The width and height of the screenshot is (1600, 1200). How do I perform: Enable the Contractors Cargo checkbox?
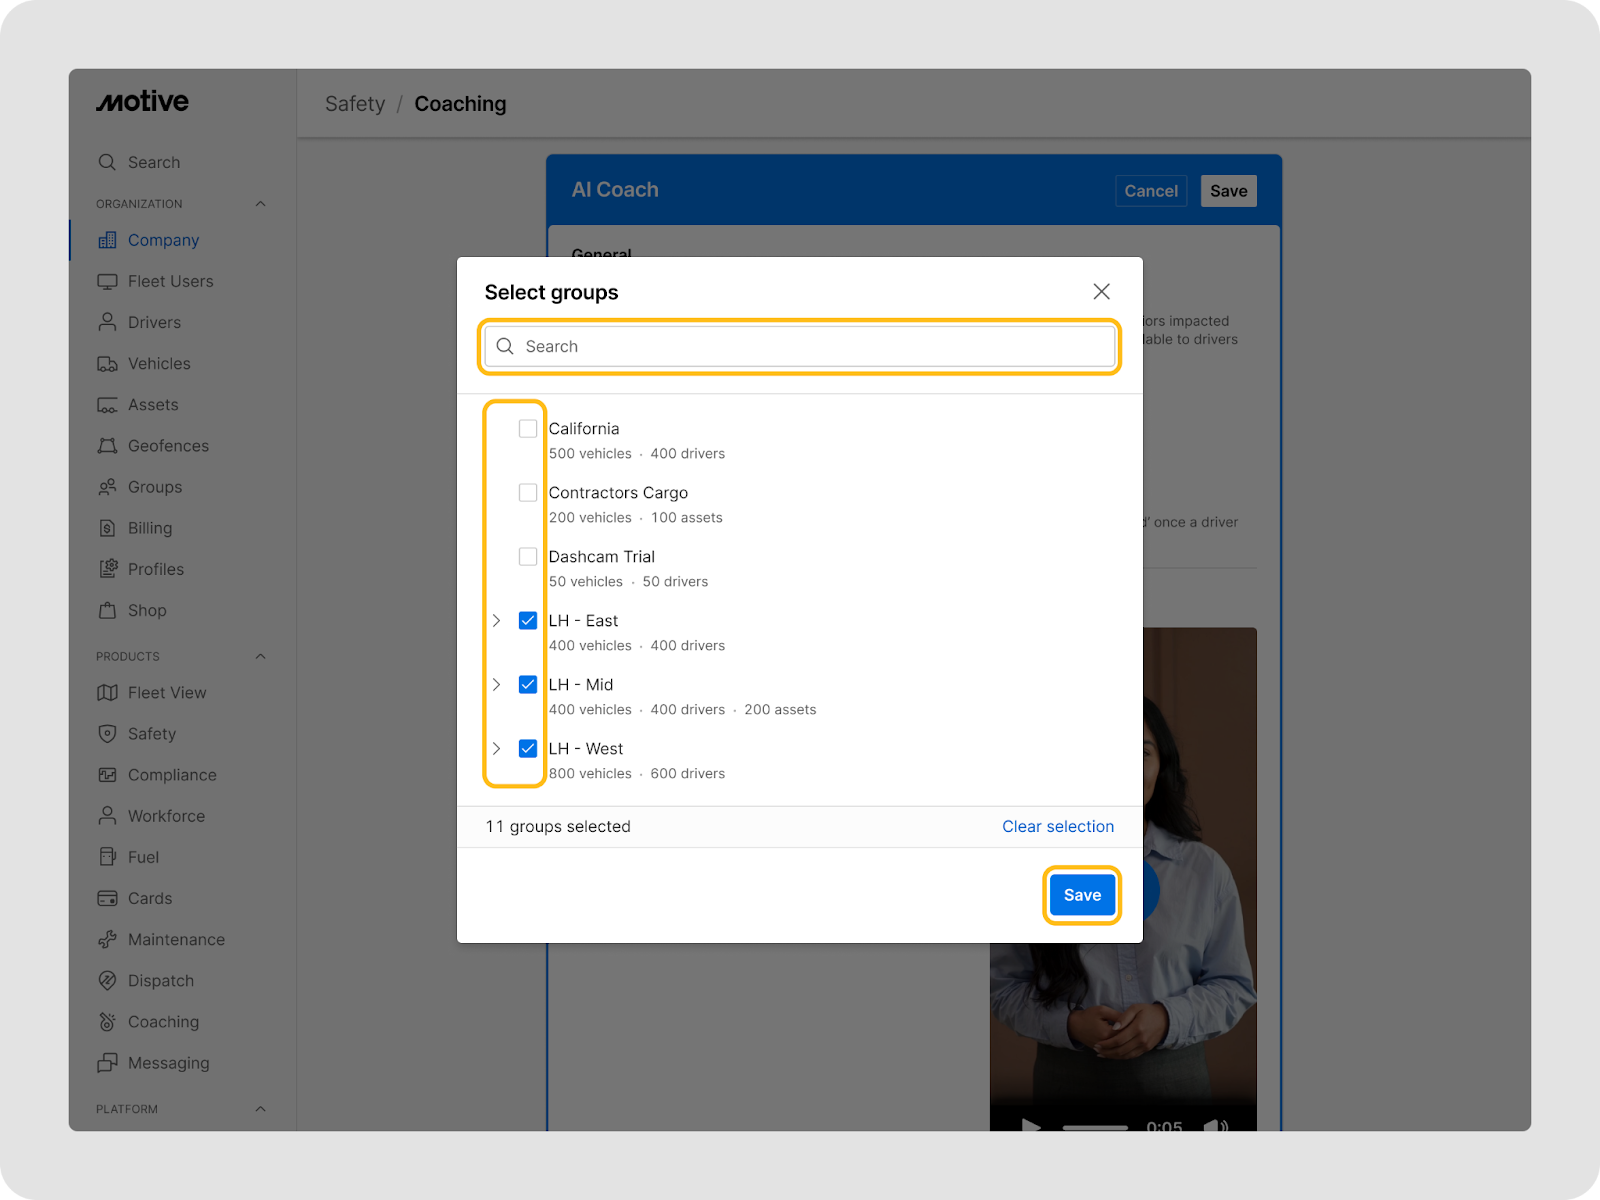click(x=528, y=493)
